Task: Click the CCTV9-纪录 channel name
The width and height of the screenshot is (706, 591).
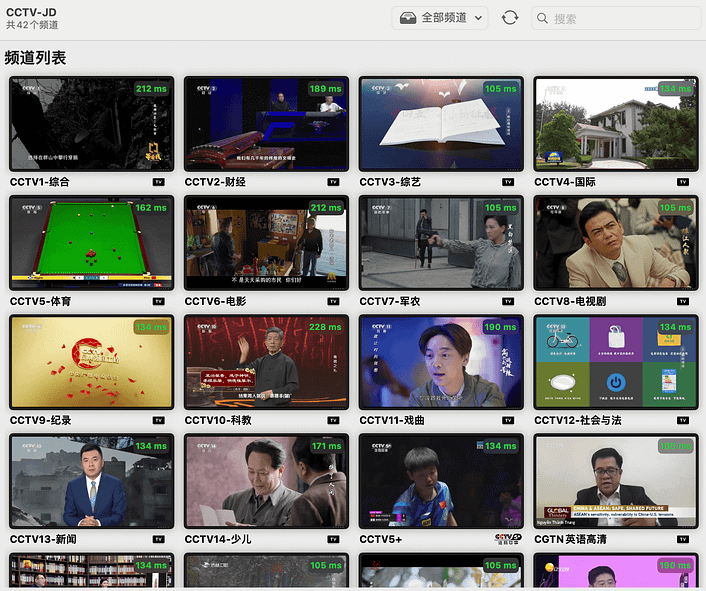Action: [41, 420]
